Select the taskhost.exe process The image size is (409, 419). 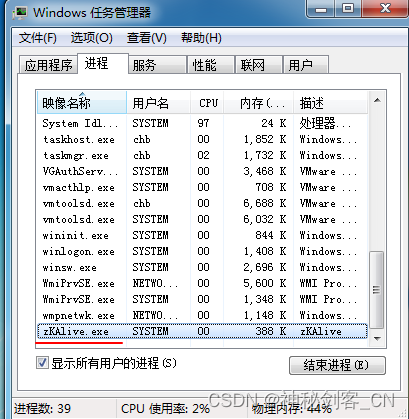(202, 139)
